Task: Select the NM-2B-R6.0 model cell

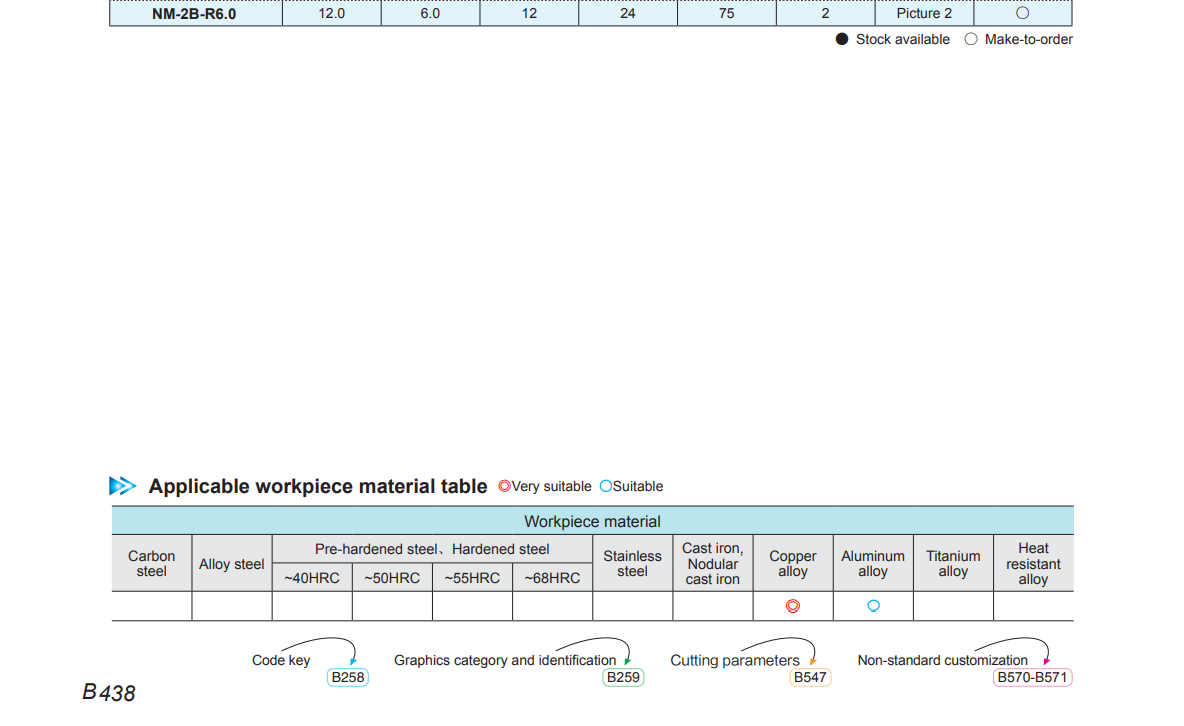Action: coord(195,13)
